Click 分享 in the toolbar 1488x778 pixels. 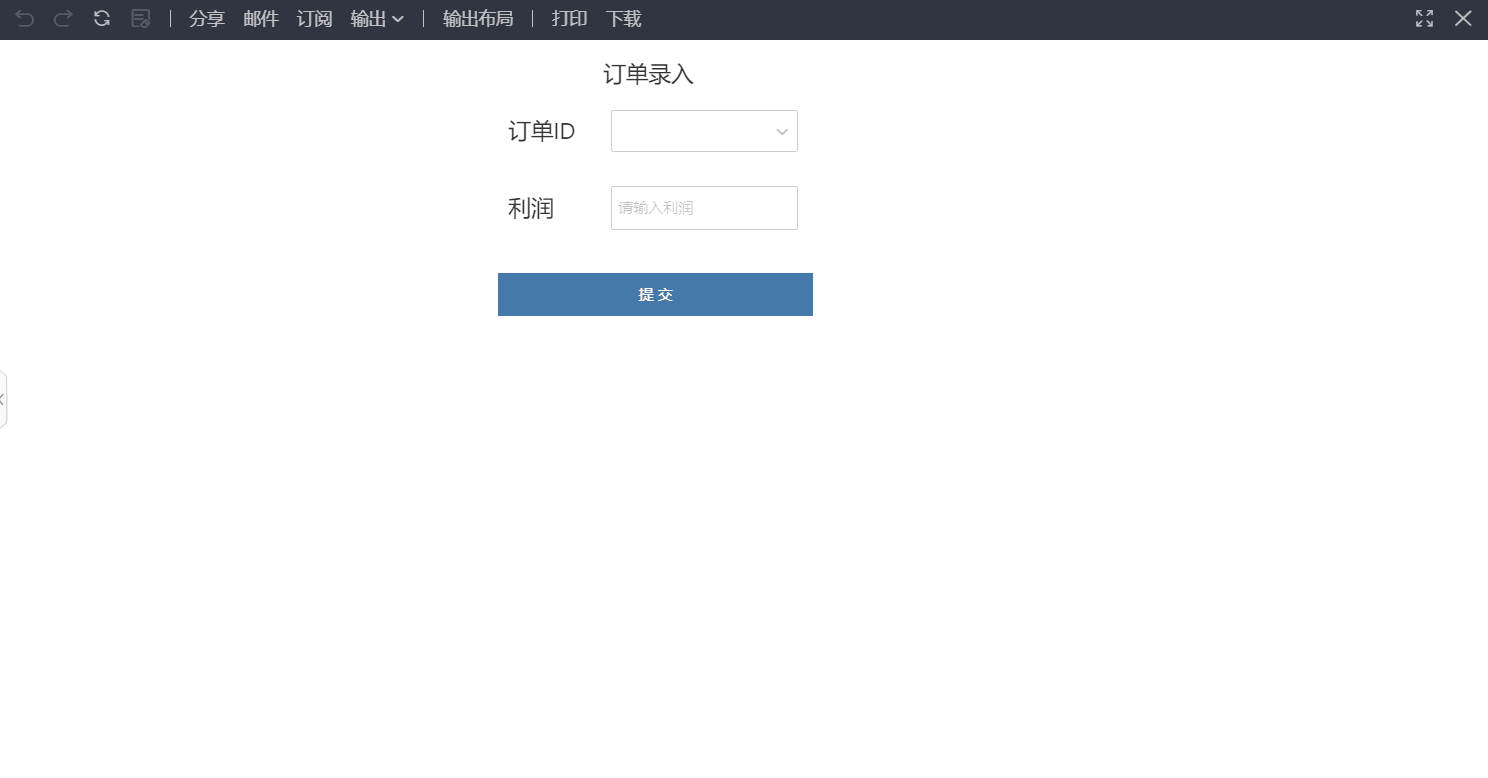(x=207, y=19)
